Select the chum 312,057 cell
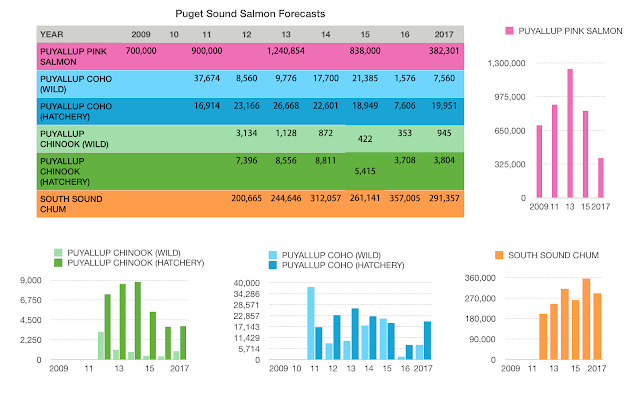Image resolution: width=640 pixels, height=393 pixels. point(326,198)
